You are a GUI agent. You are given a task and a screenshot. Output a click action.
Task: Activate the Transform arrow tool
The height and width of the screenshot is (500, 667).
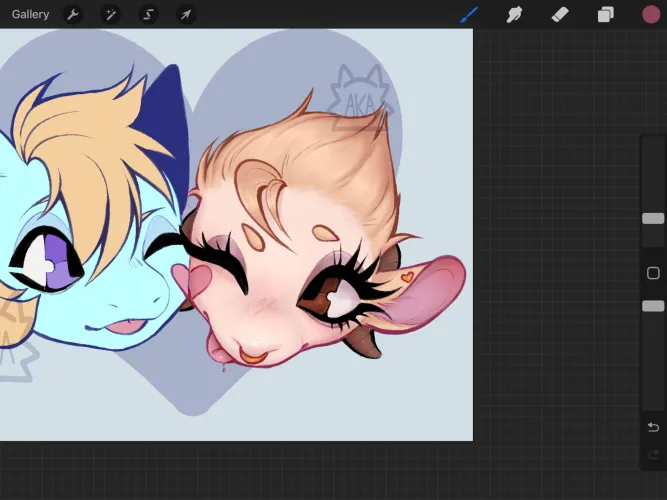[186, 14]
